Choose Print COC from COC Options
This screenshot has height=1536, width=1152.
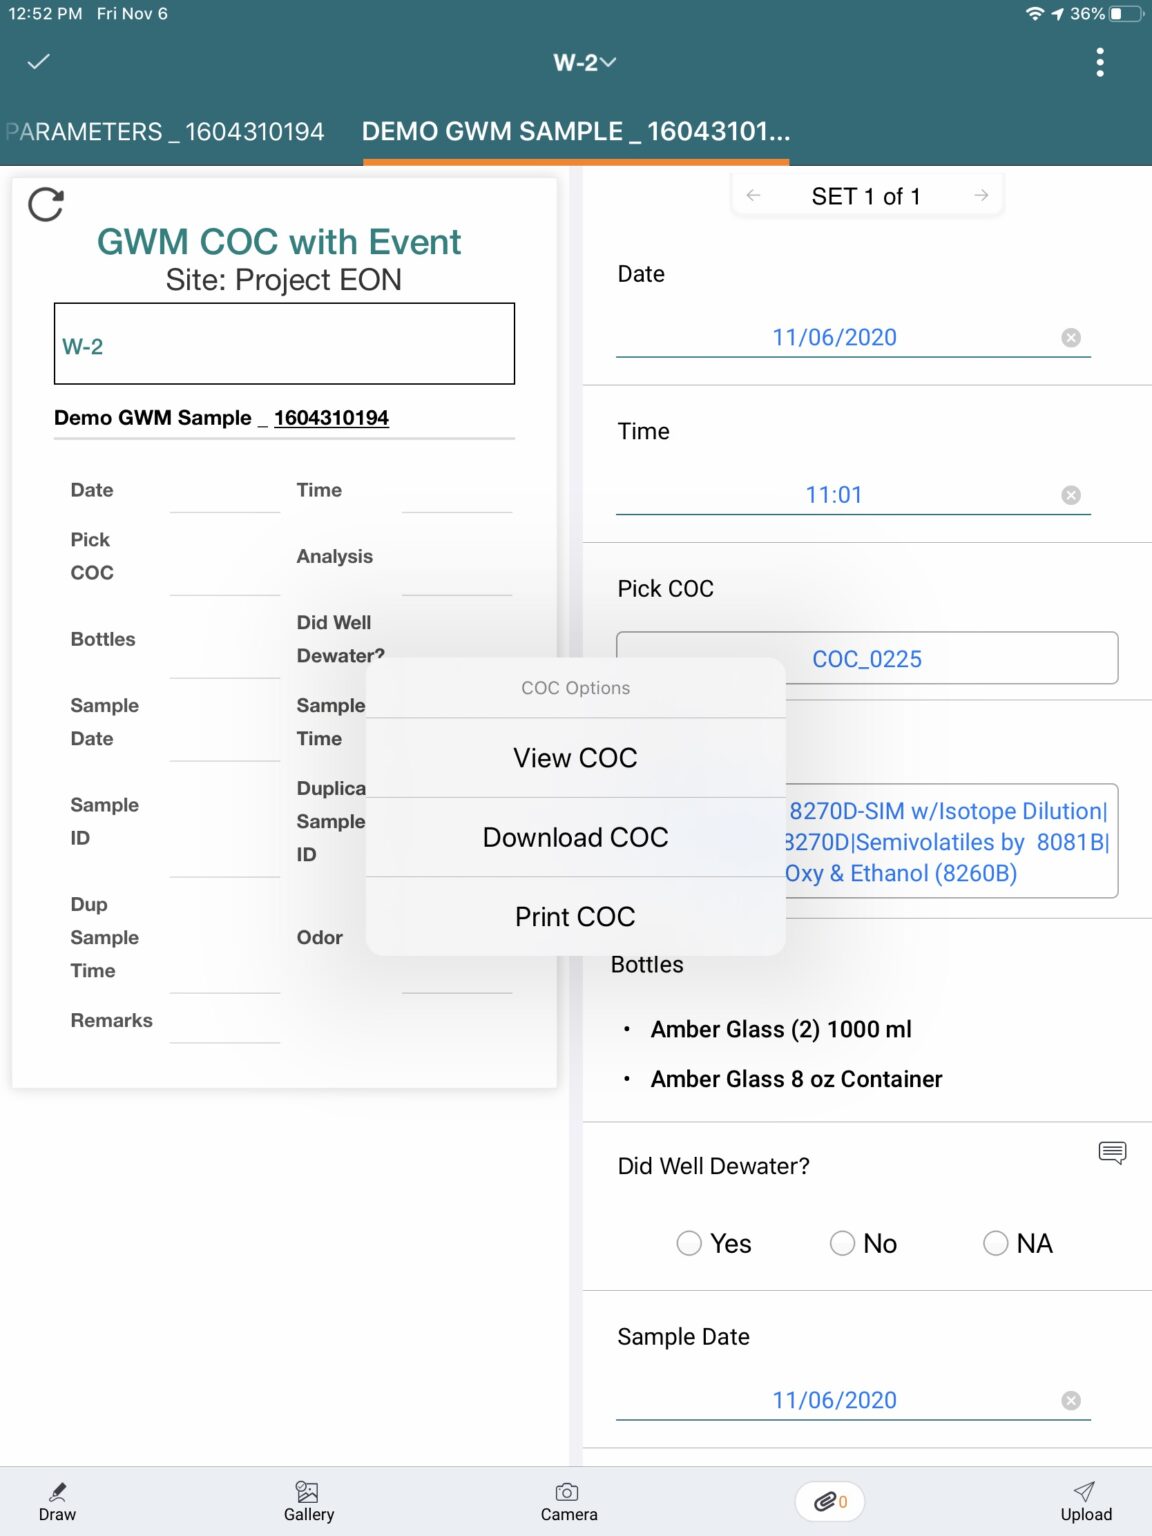(x=575, y=916)
